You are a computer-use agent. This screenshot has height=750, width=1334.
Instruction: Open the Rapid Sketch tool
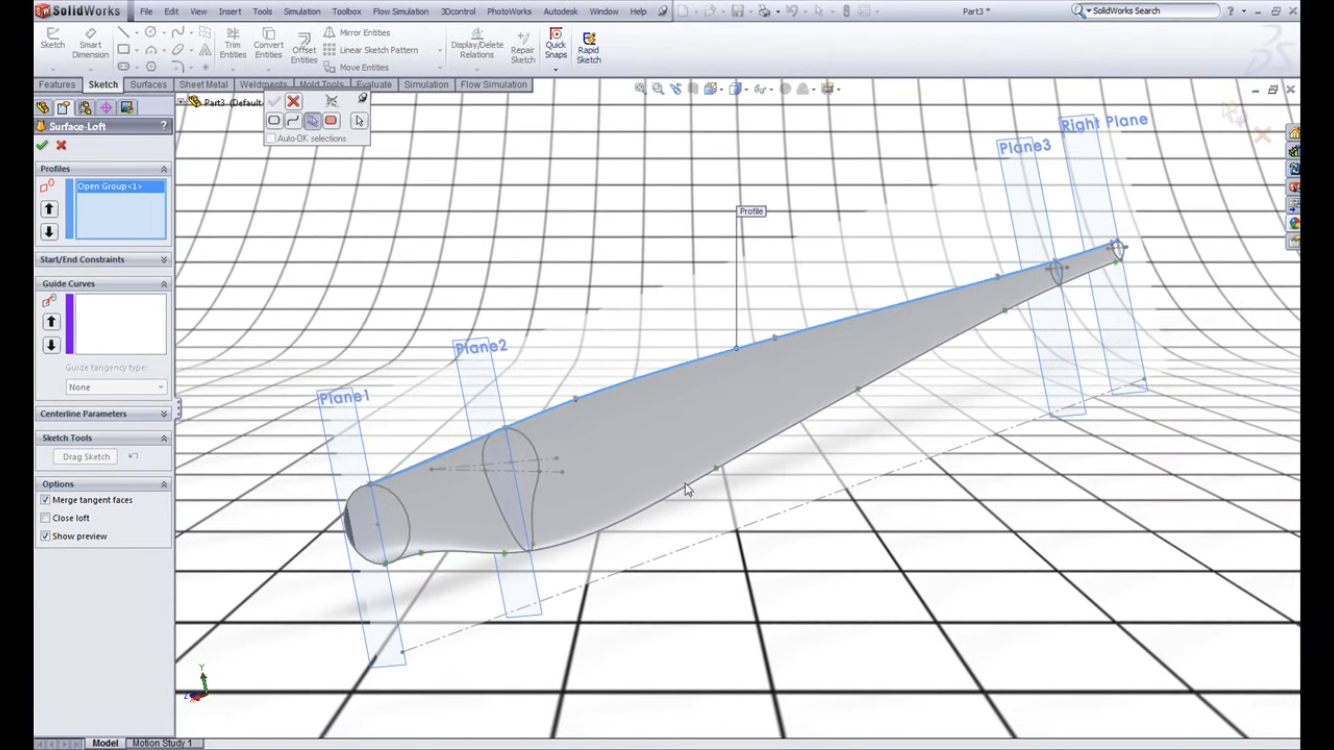click(588, 46)
